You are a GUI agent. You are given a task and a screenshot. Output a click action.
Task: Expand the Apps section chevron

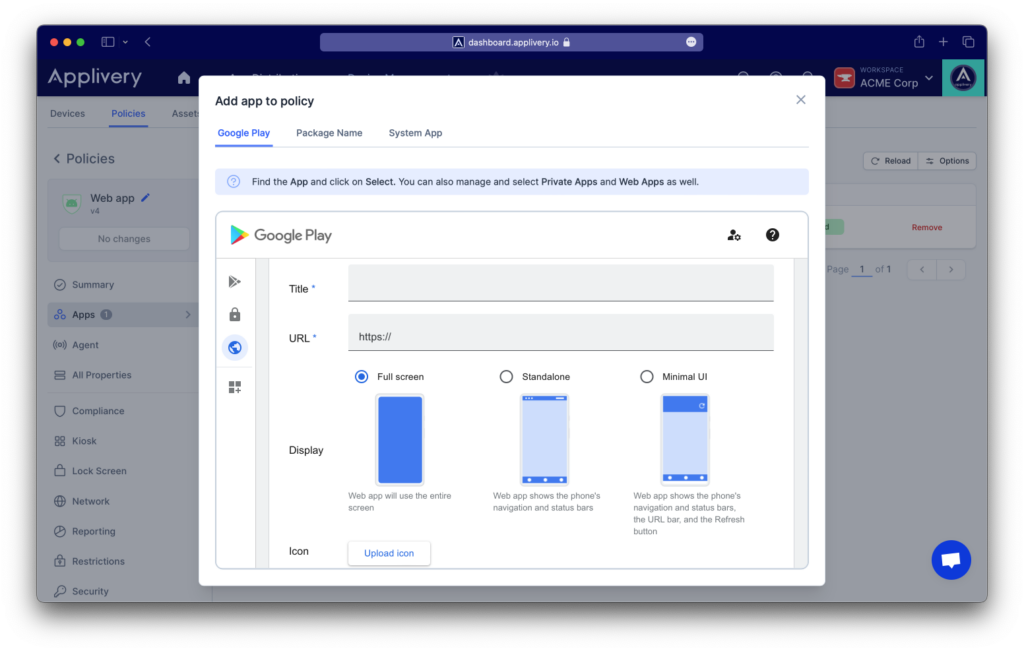187,315
